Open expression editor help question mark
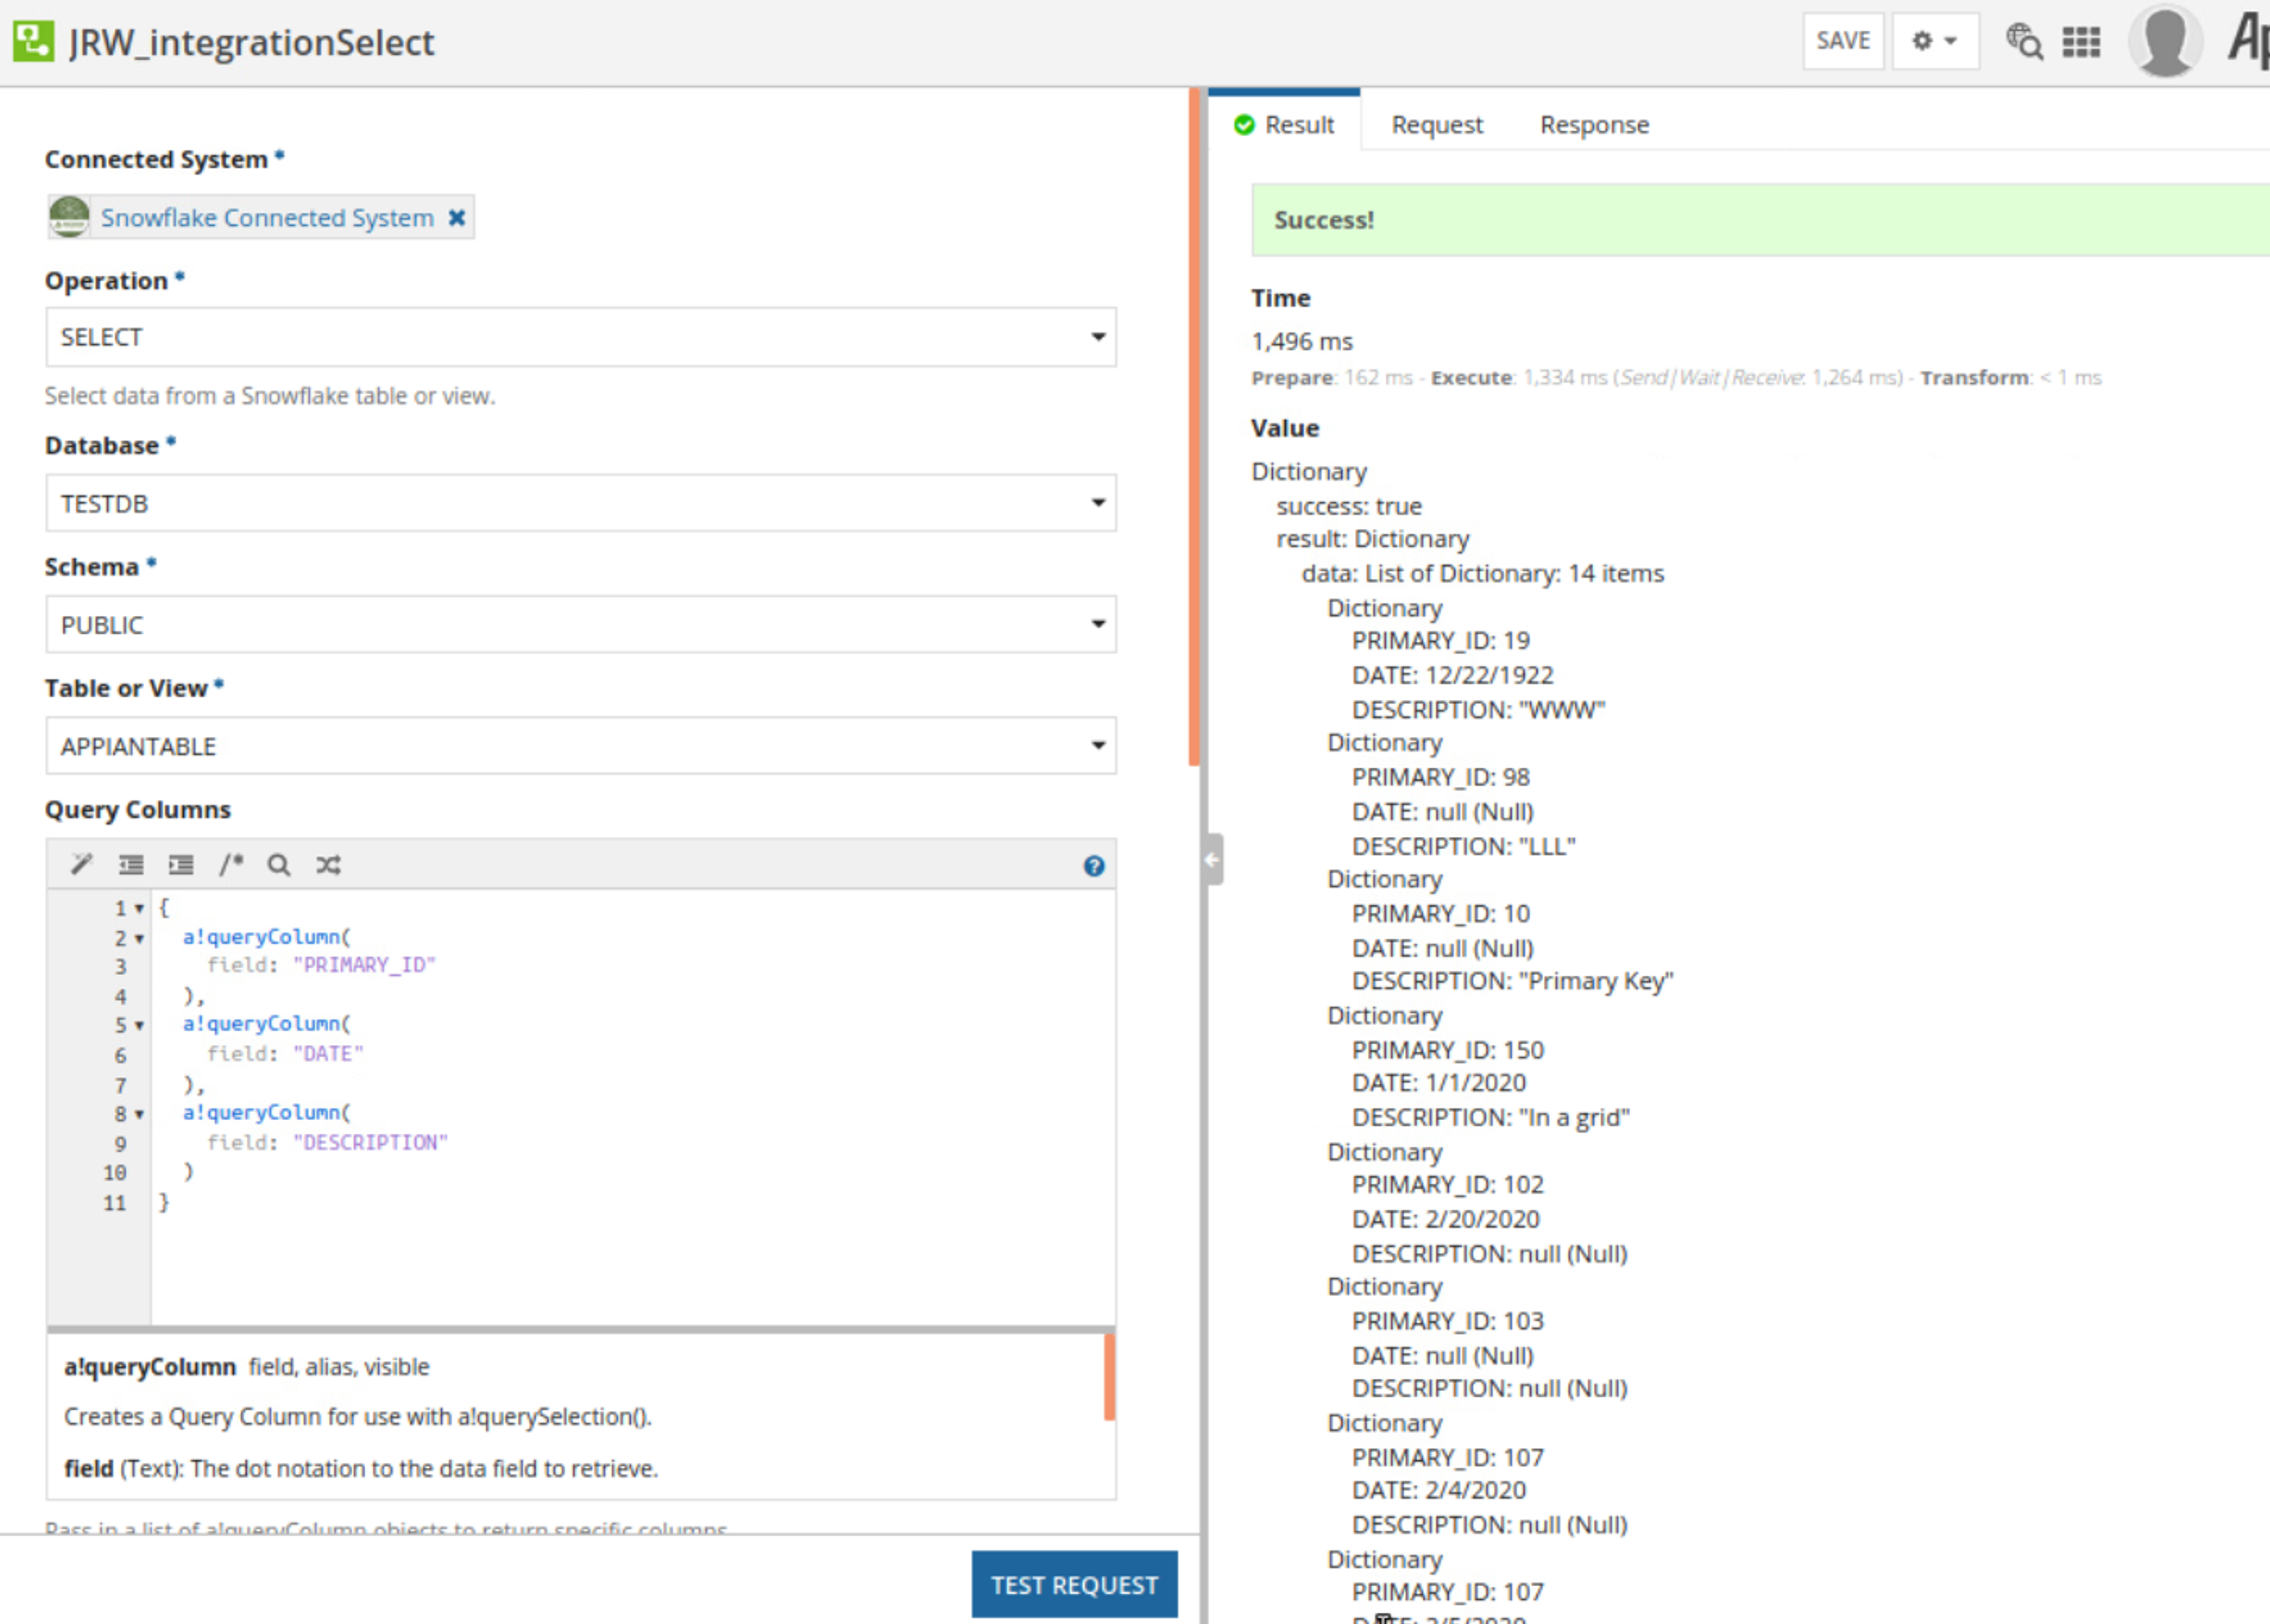 pos(1094,866)
